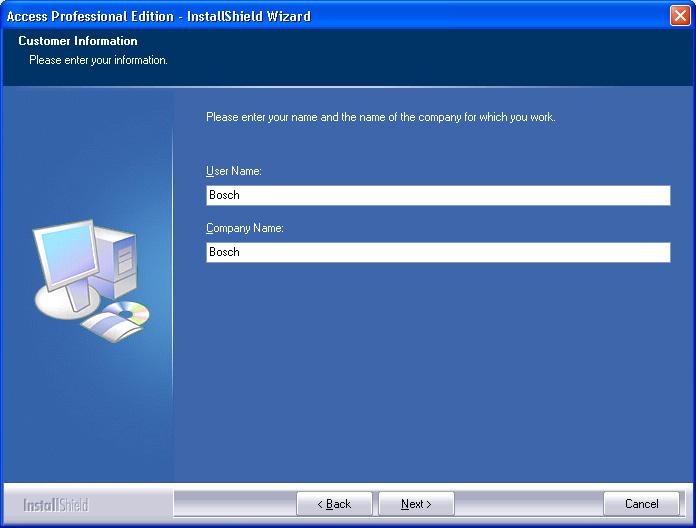Click the 'Please enter your information.' text

click(x=99, y=60)
